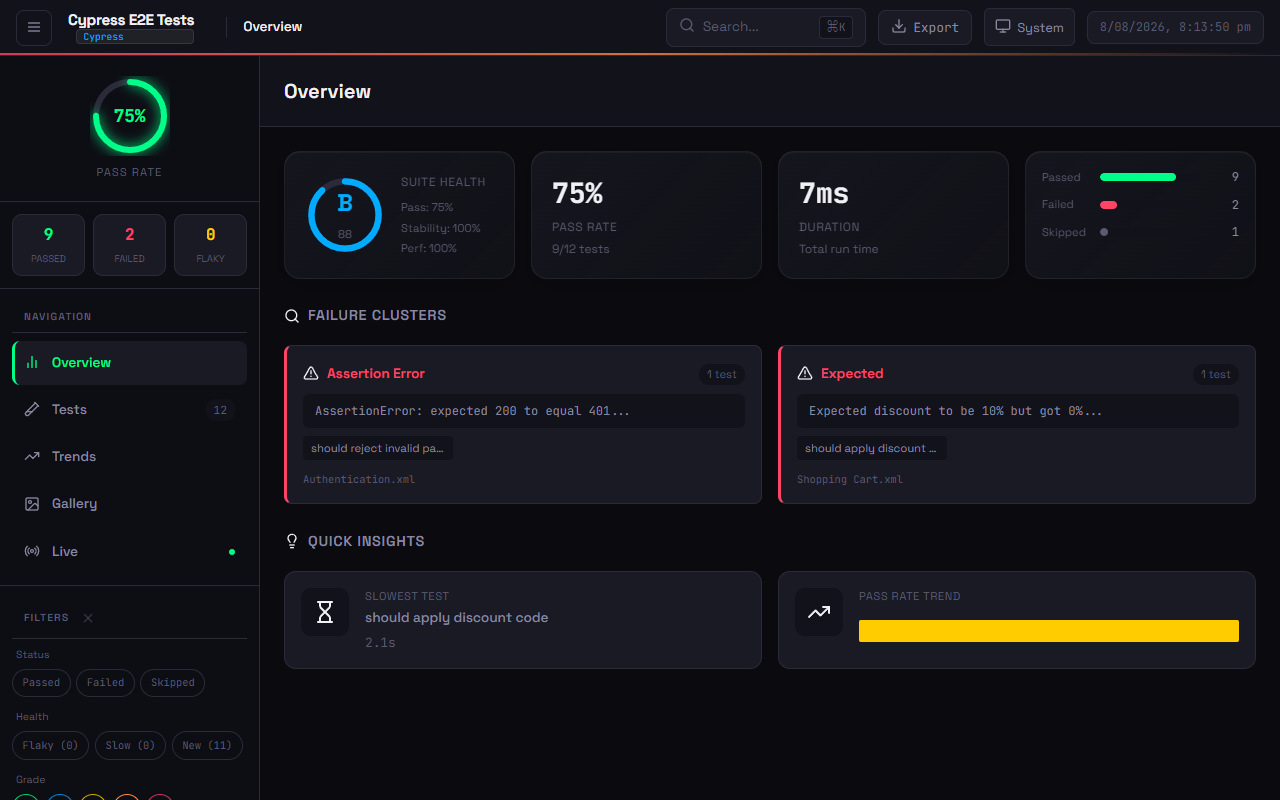Click the broadcast icon beside Live
The width and height of the screenshot is (1280, 800).
click(32, 551)
